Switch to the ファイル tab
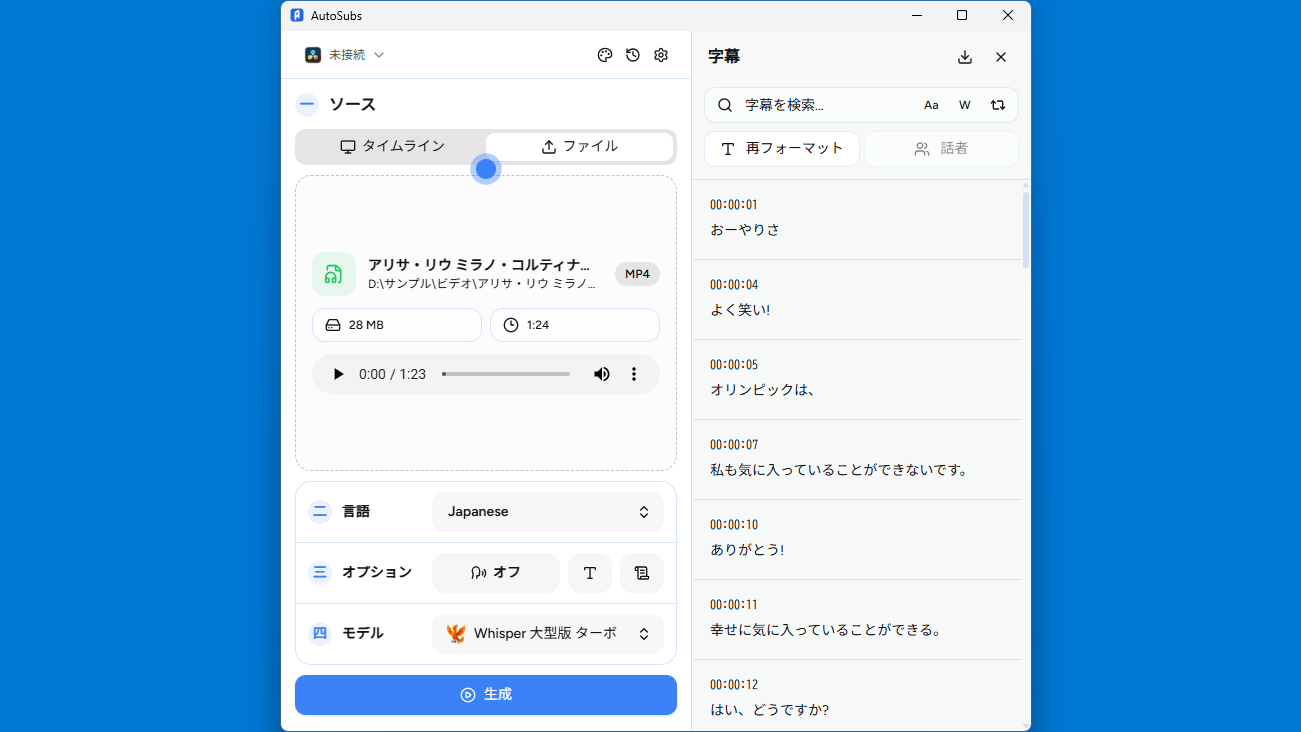 [x=580, y=146]
